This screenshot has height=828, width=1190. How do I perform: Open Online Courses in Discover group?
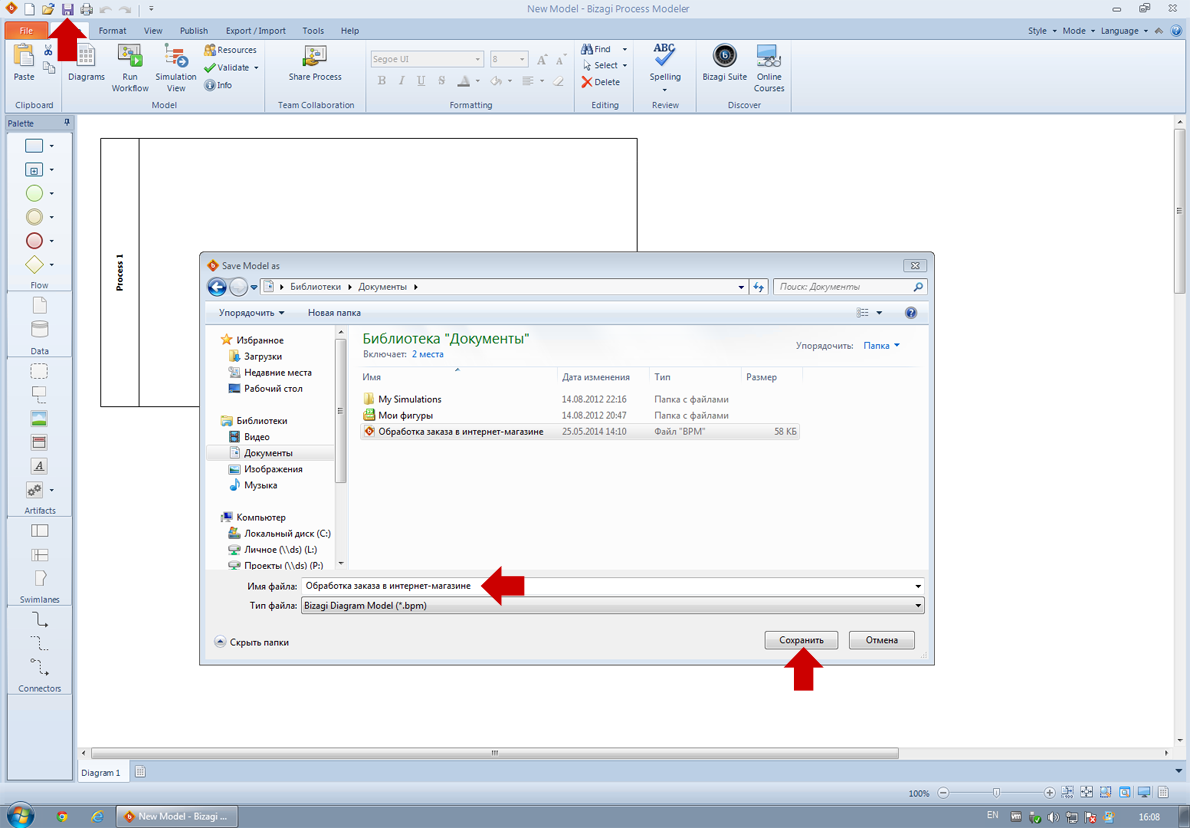(x=769, y=68)
